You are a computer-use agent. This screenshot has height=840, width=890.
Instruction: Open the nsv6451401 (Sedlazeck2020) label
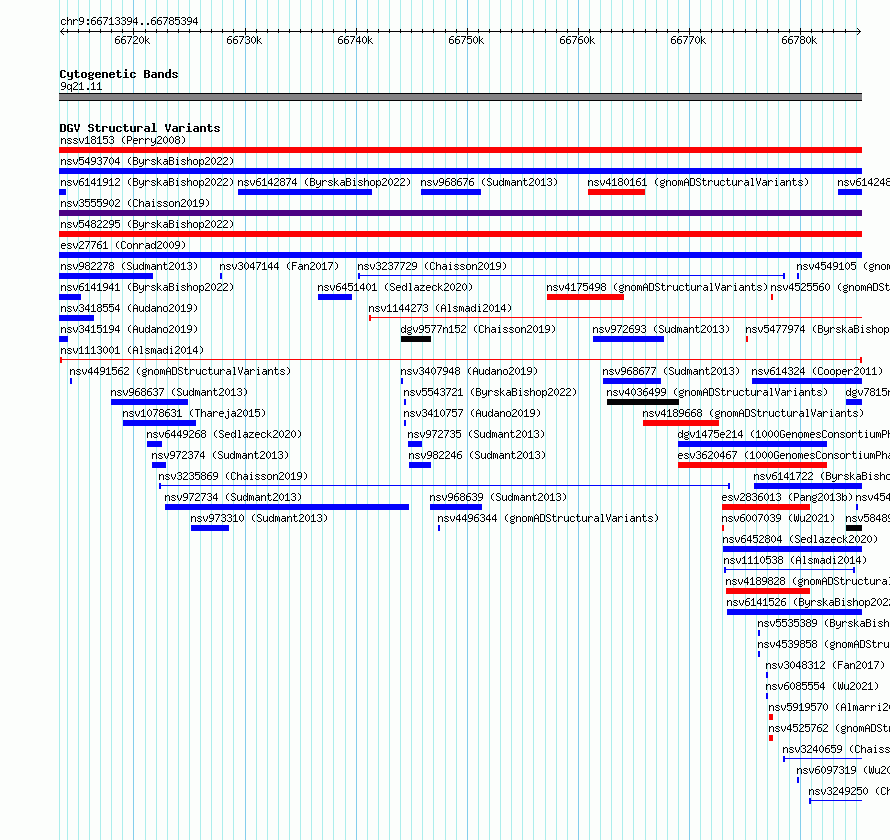coord(395,287)
